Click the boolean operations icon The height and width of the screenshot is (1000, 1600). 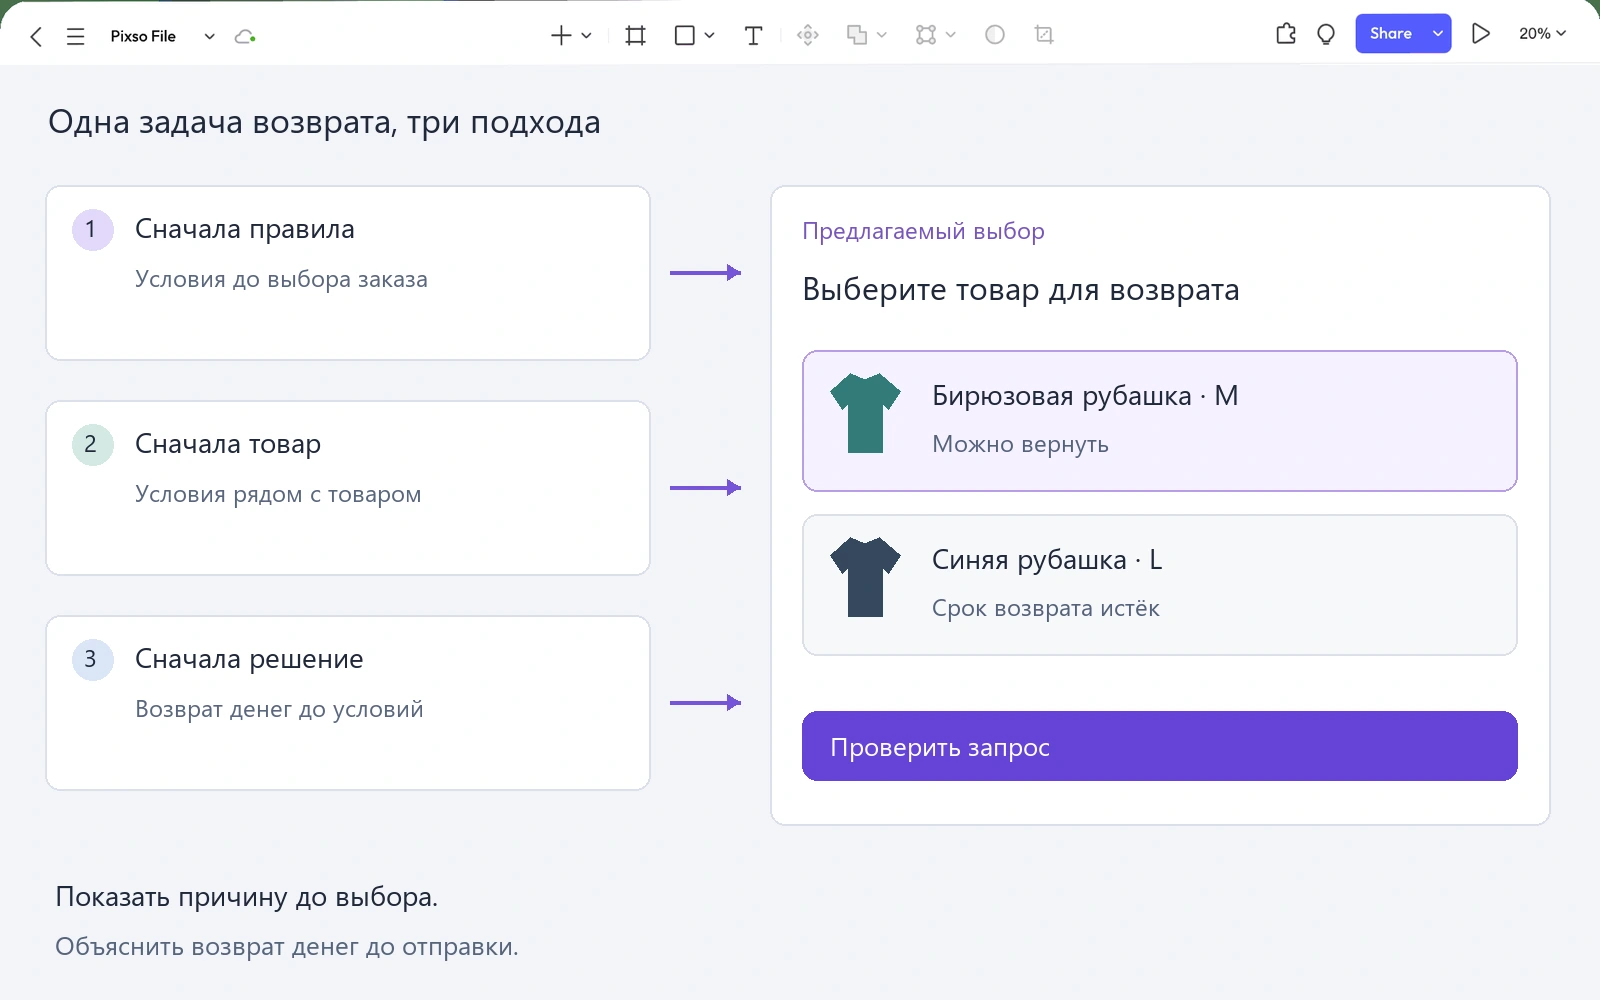pos(857,36)
